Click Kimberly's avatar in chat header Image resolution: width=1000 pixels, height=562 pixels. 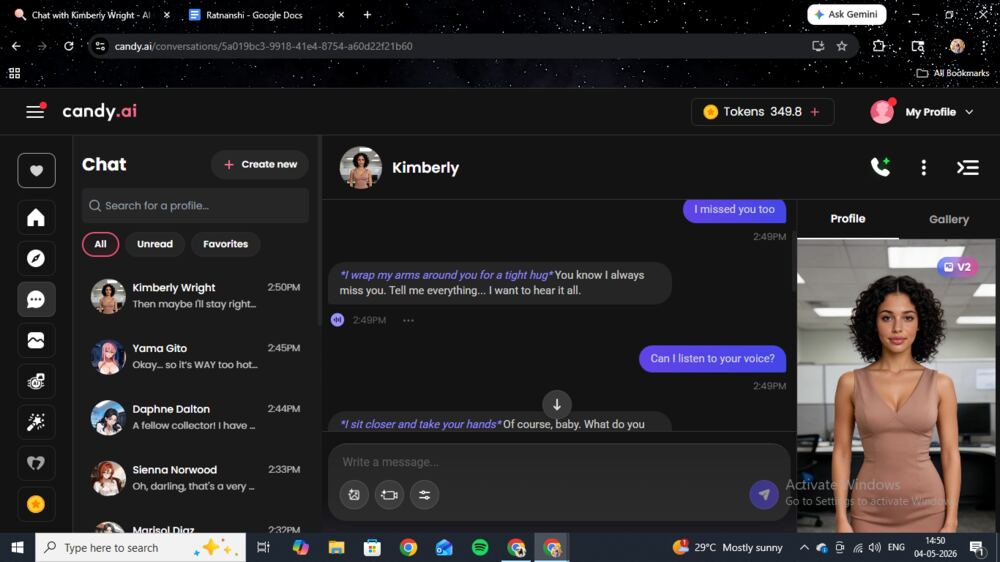click(360, 168)
